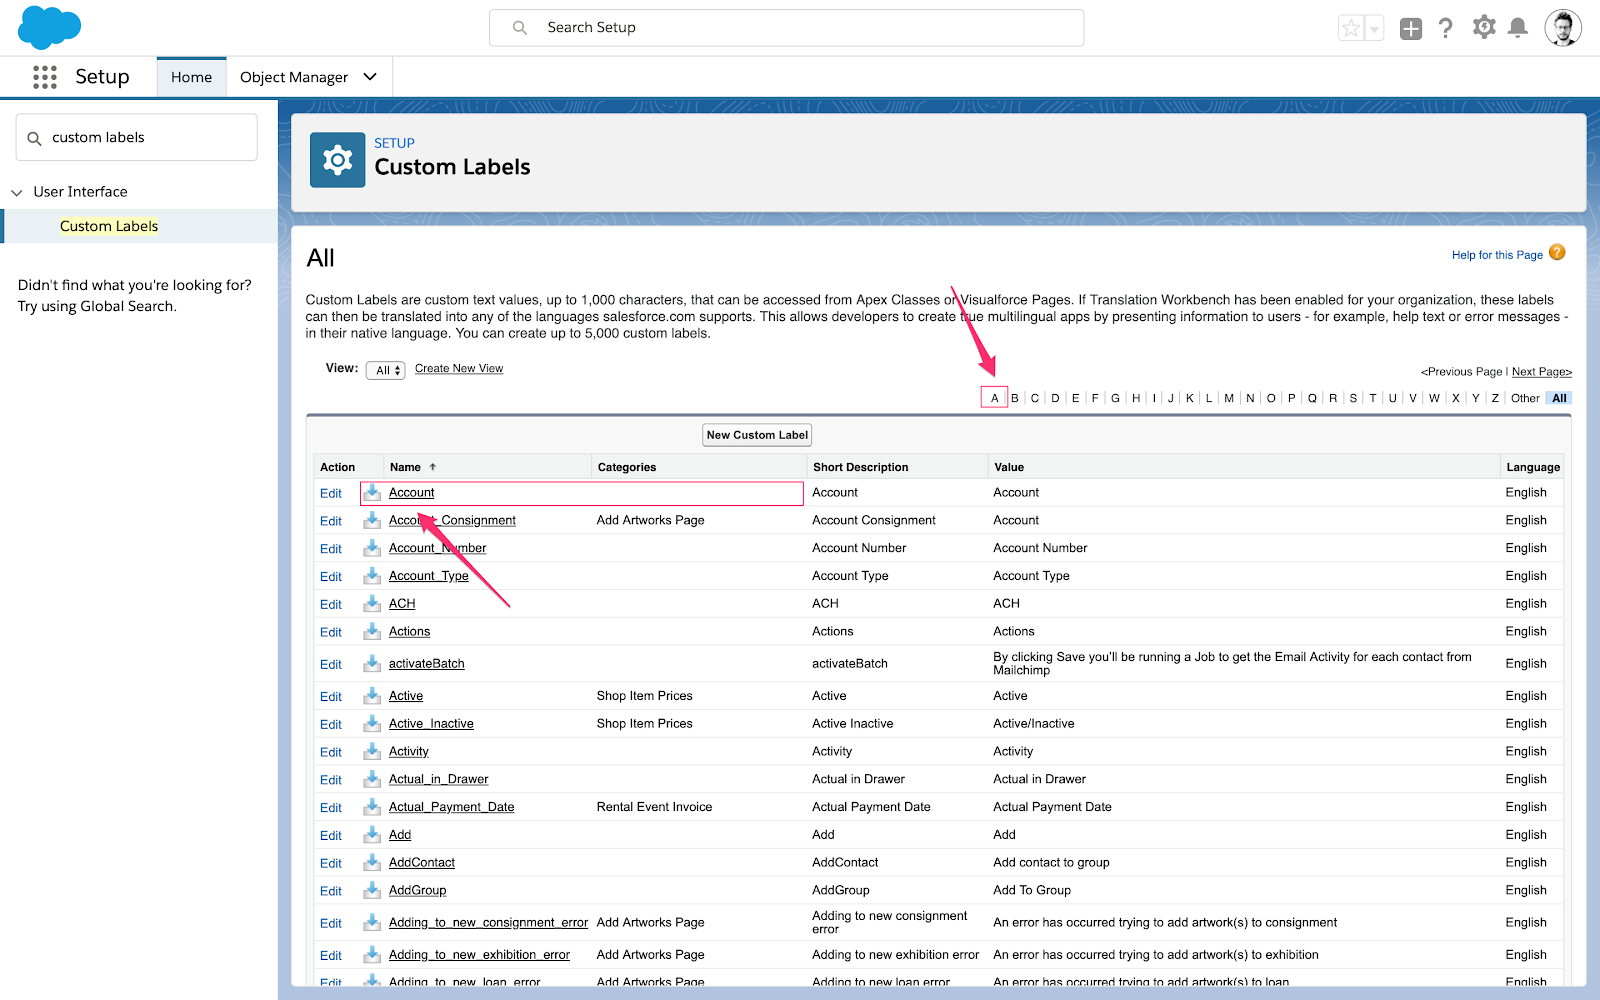Click the favorites star icon
Image resolution: width=1600 pixels, height=1000 pixels.
click(x=1351, y=29)
